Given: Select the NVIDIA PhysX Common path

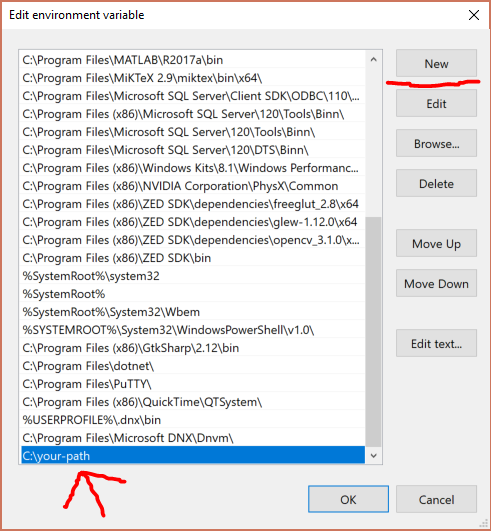Looking at the screenshot, I should click(192, 186).
